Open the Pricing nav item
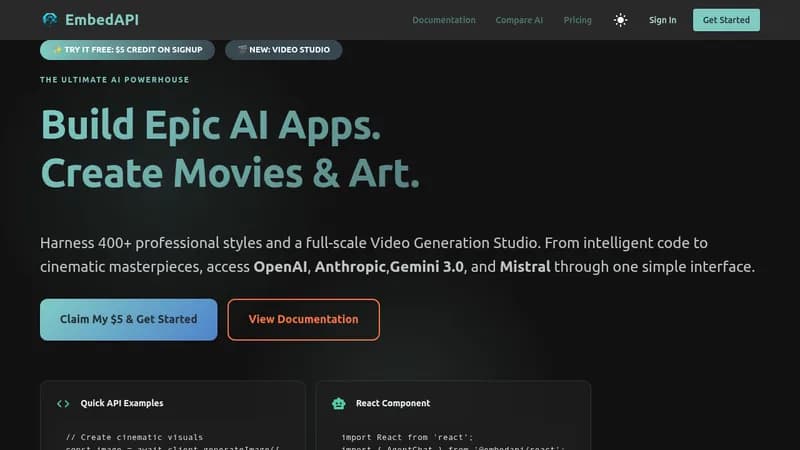This screenshot has height=450, width=800. (x=578, y=20)
